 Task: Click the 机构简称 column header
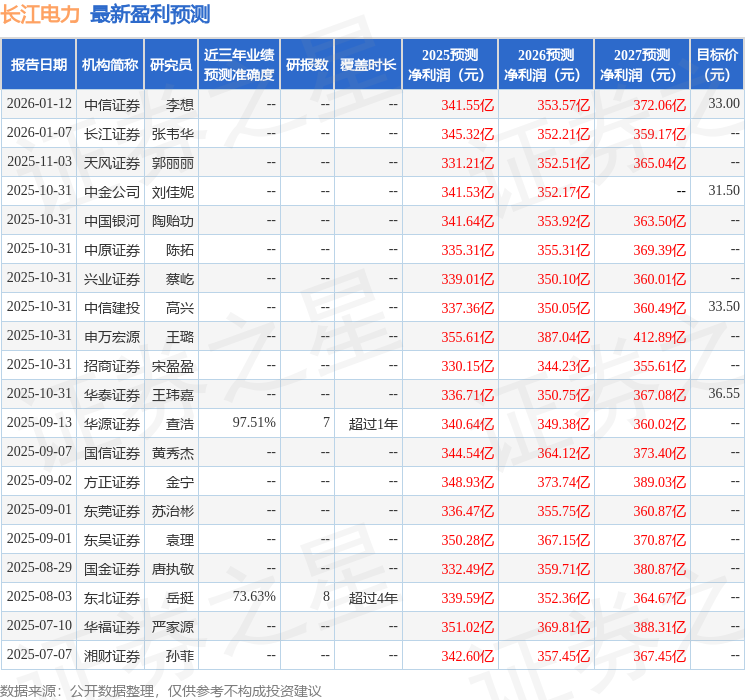[x=110, y=64]
